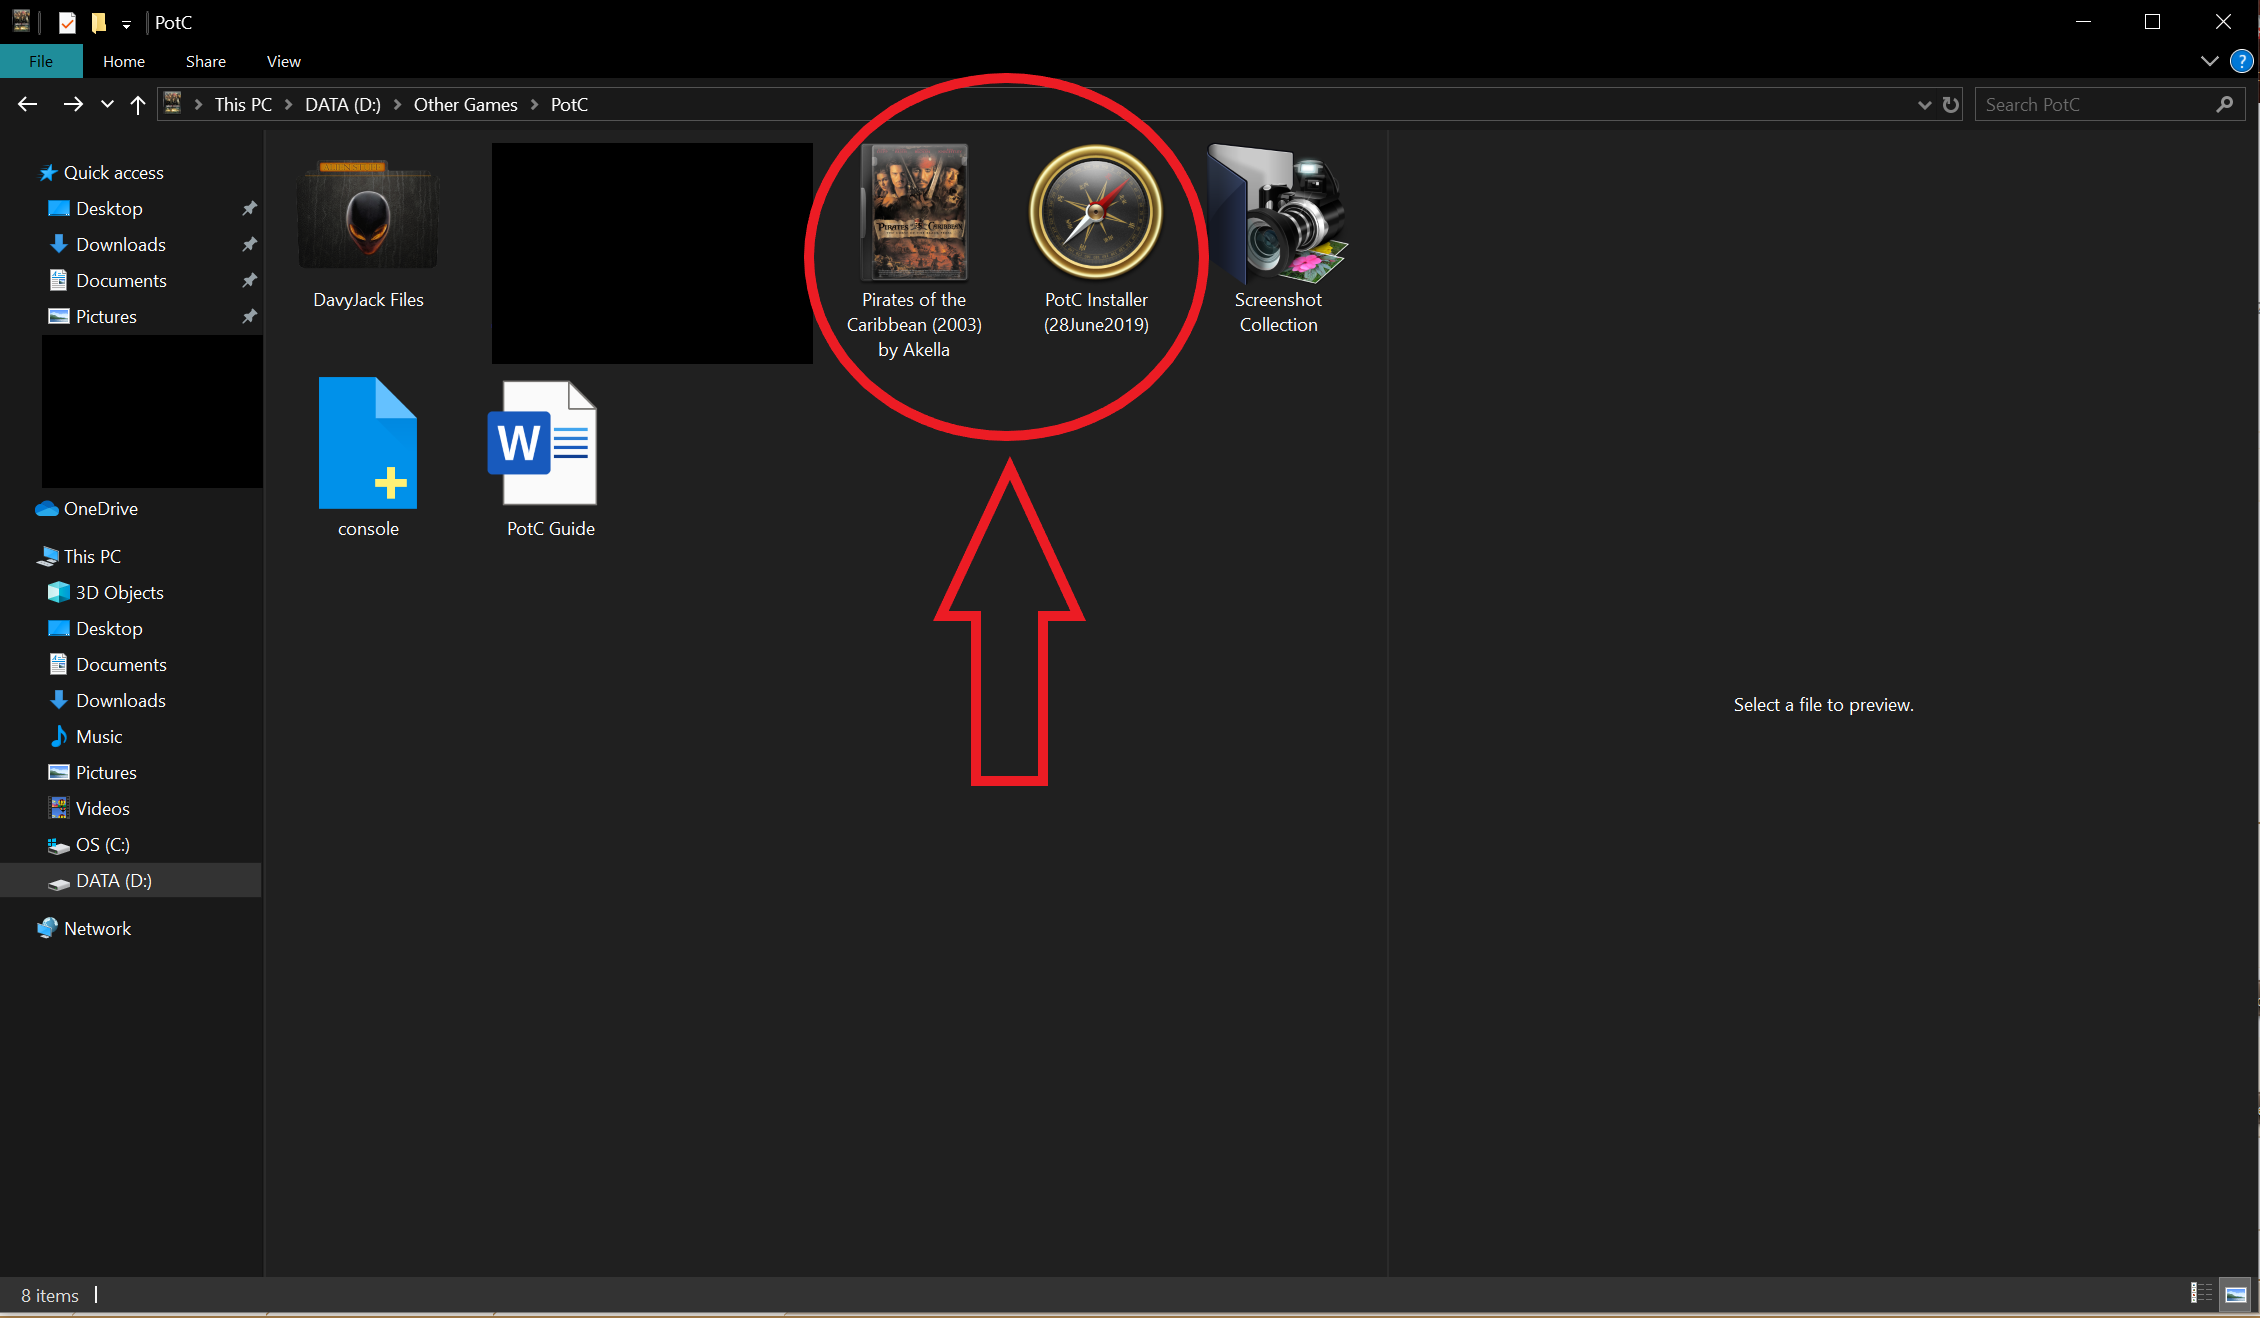Refresh the PotC folder view
This screenshot has width=2260, height=1318.
pos(1951,104)
